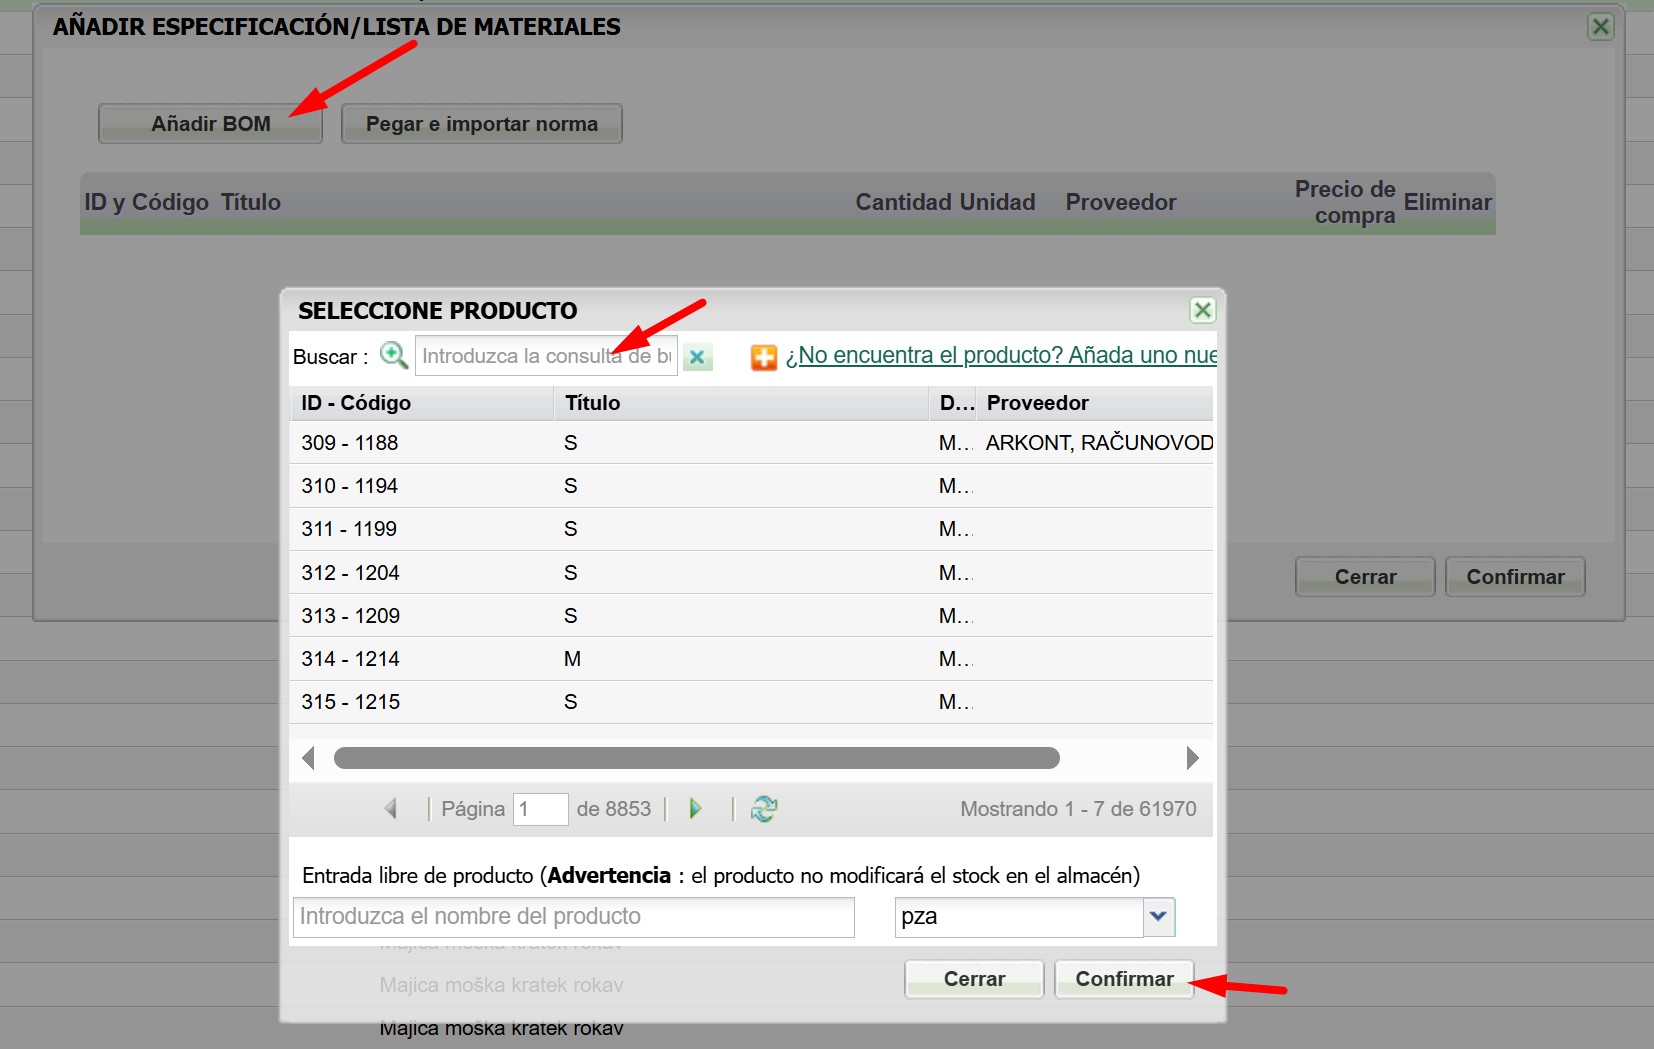
Task: Click 'de 8853' page count text
Action: [x=614, y=809]
